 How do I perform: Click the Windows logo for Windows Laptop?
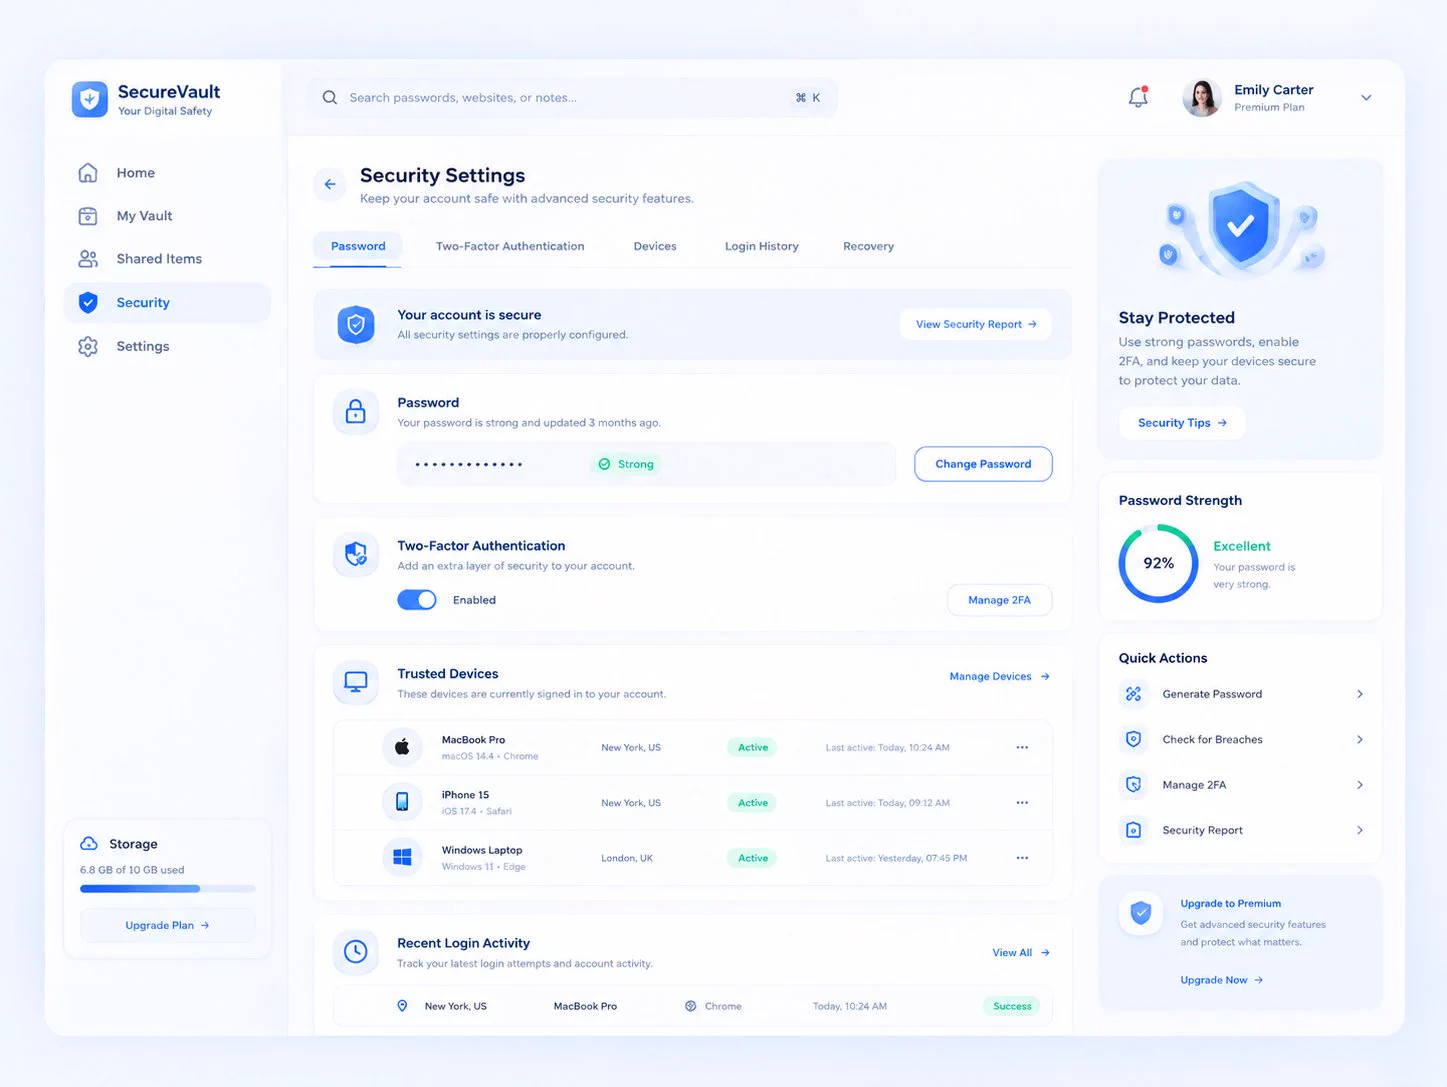402,857
